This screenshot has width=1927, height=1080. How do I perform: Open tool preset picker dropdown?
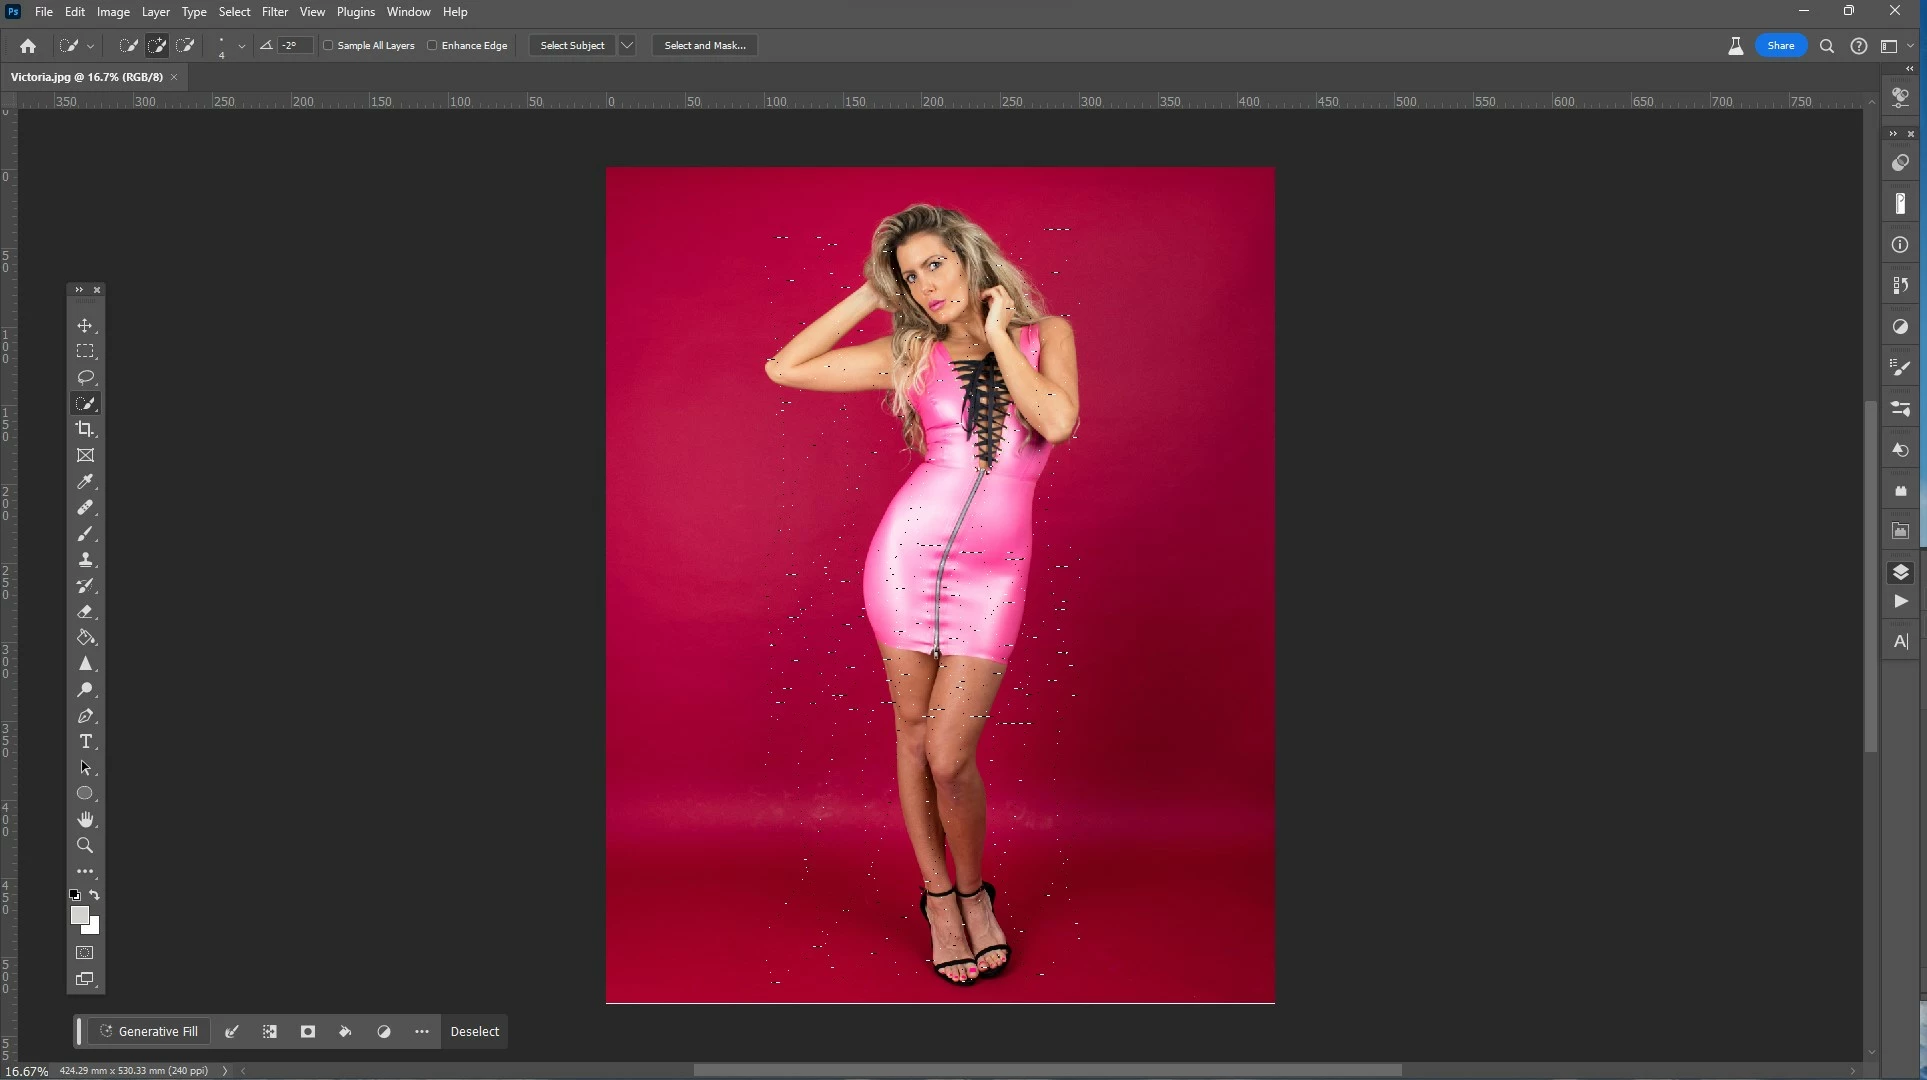click(x=90, y=45)
